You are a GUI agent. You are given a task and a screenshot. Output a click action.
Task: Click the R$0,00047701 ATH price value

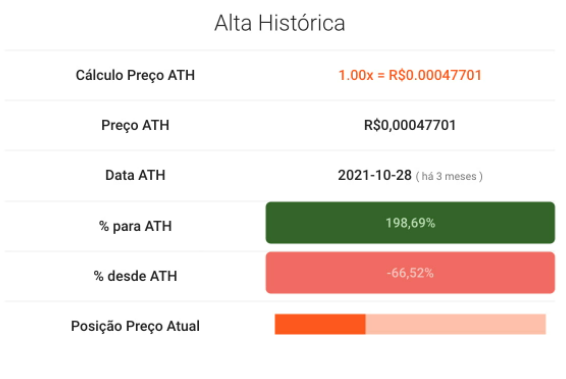click(x=410, y=125)
